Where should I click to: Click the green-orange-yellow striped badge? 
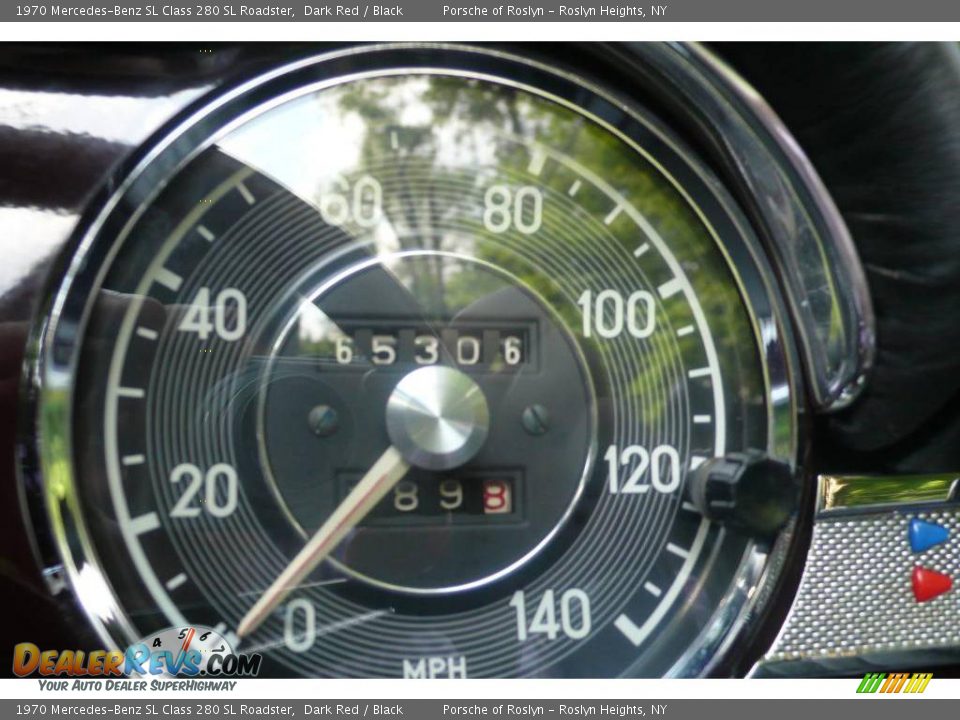click(x=894, y=683)
